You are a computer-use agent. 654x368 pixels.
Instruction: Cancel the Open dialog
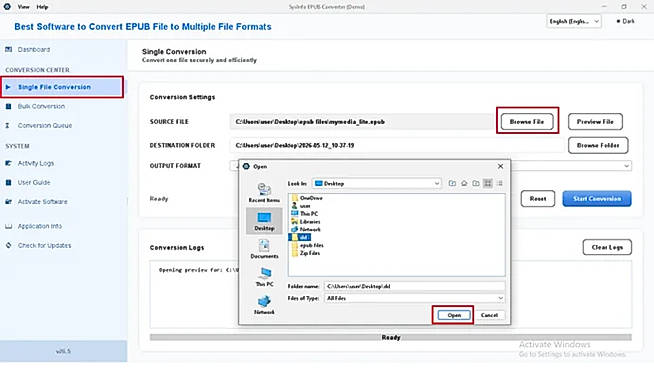coord(489,315)
